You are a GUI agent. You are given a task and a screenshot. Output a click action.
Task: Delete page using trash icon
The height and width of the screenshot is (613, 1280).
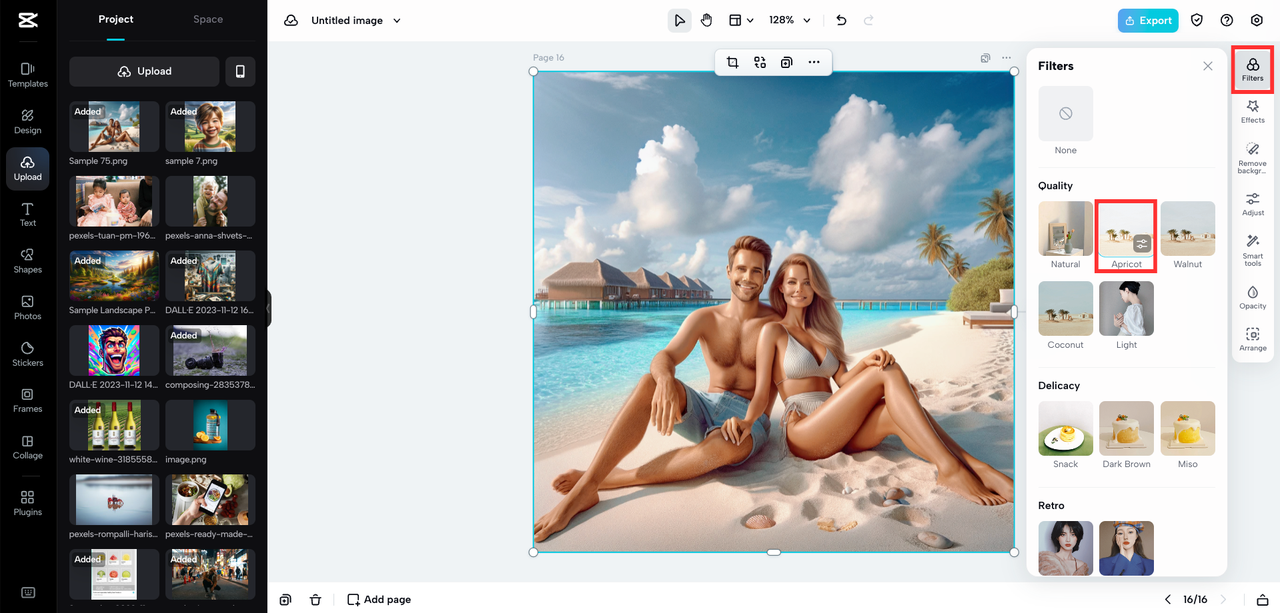click(x=316, y=599)
